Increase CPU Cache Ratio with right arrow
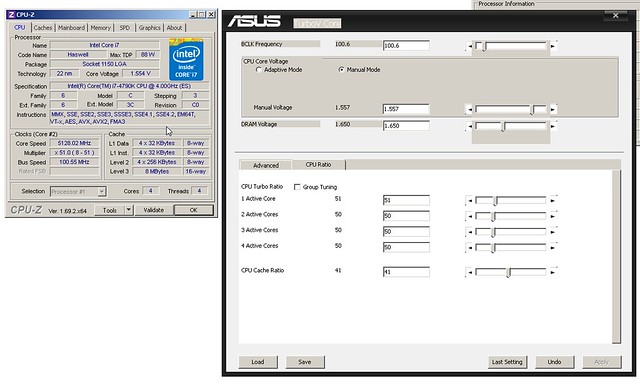 point(553,272)
